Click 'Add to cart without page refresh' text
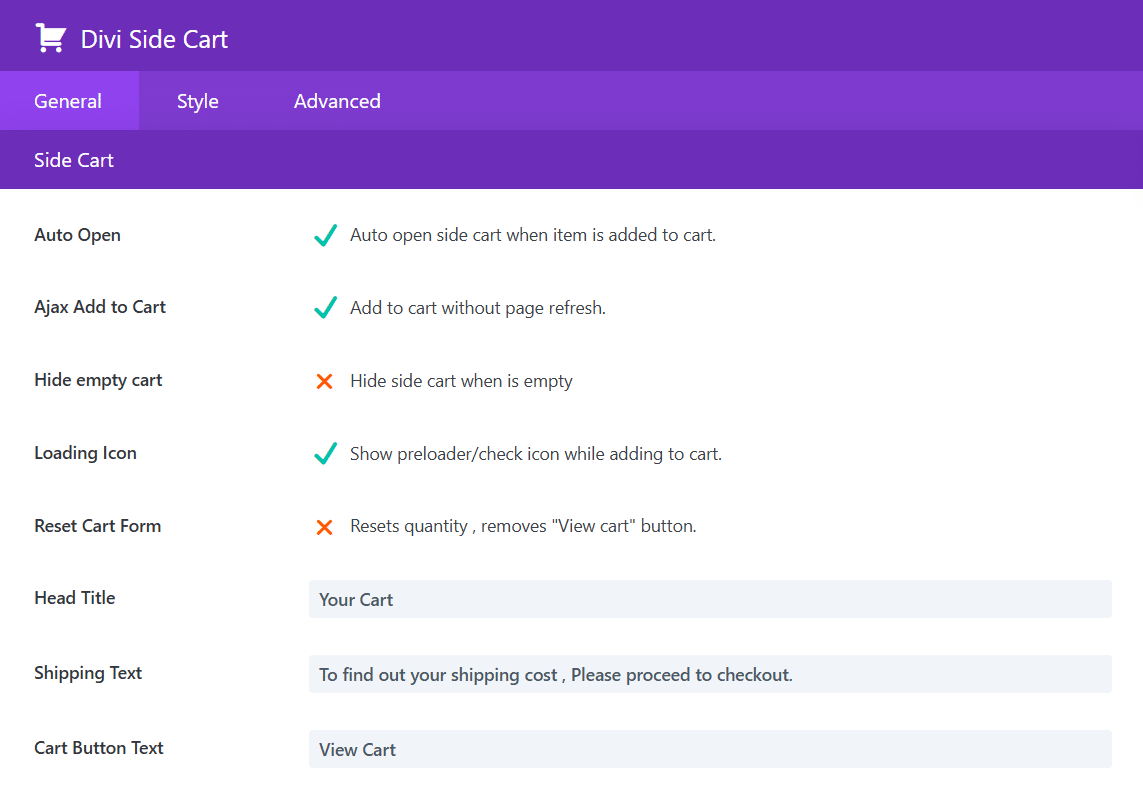1143x791 pixels. point(477,308)
